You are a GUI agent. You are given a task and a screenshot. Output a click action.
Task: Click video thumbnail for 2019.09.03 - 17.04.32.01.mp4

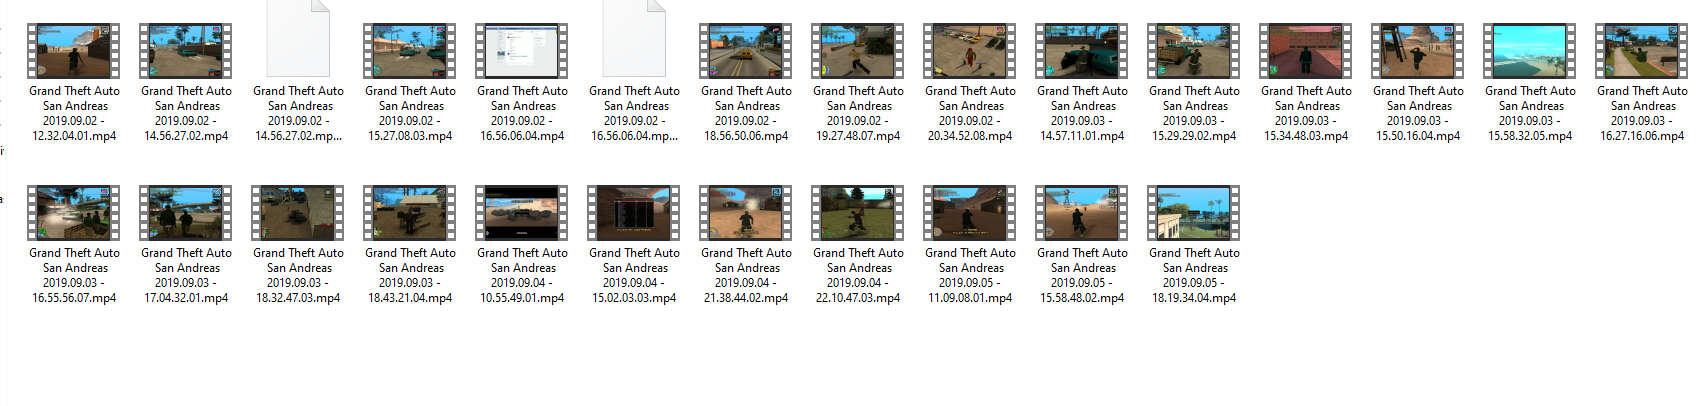click(x=186, y=213)
